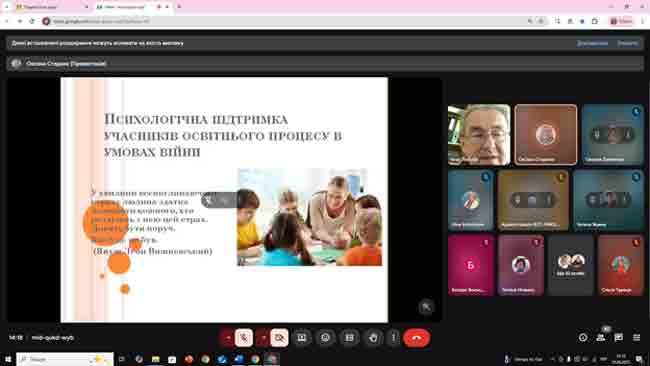Open the in-call chat panel

click(x=618, y=338)
